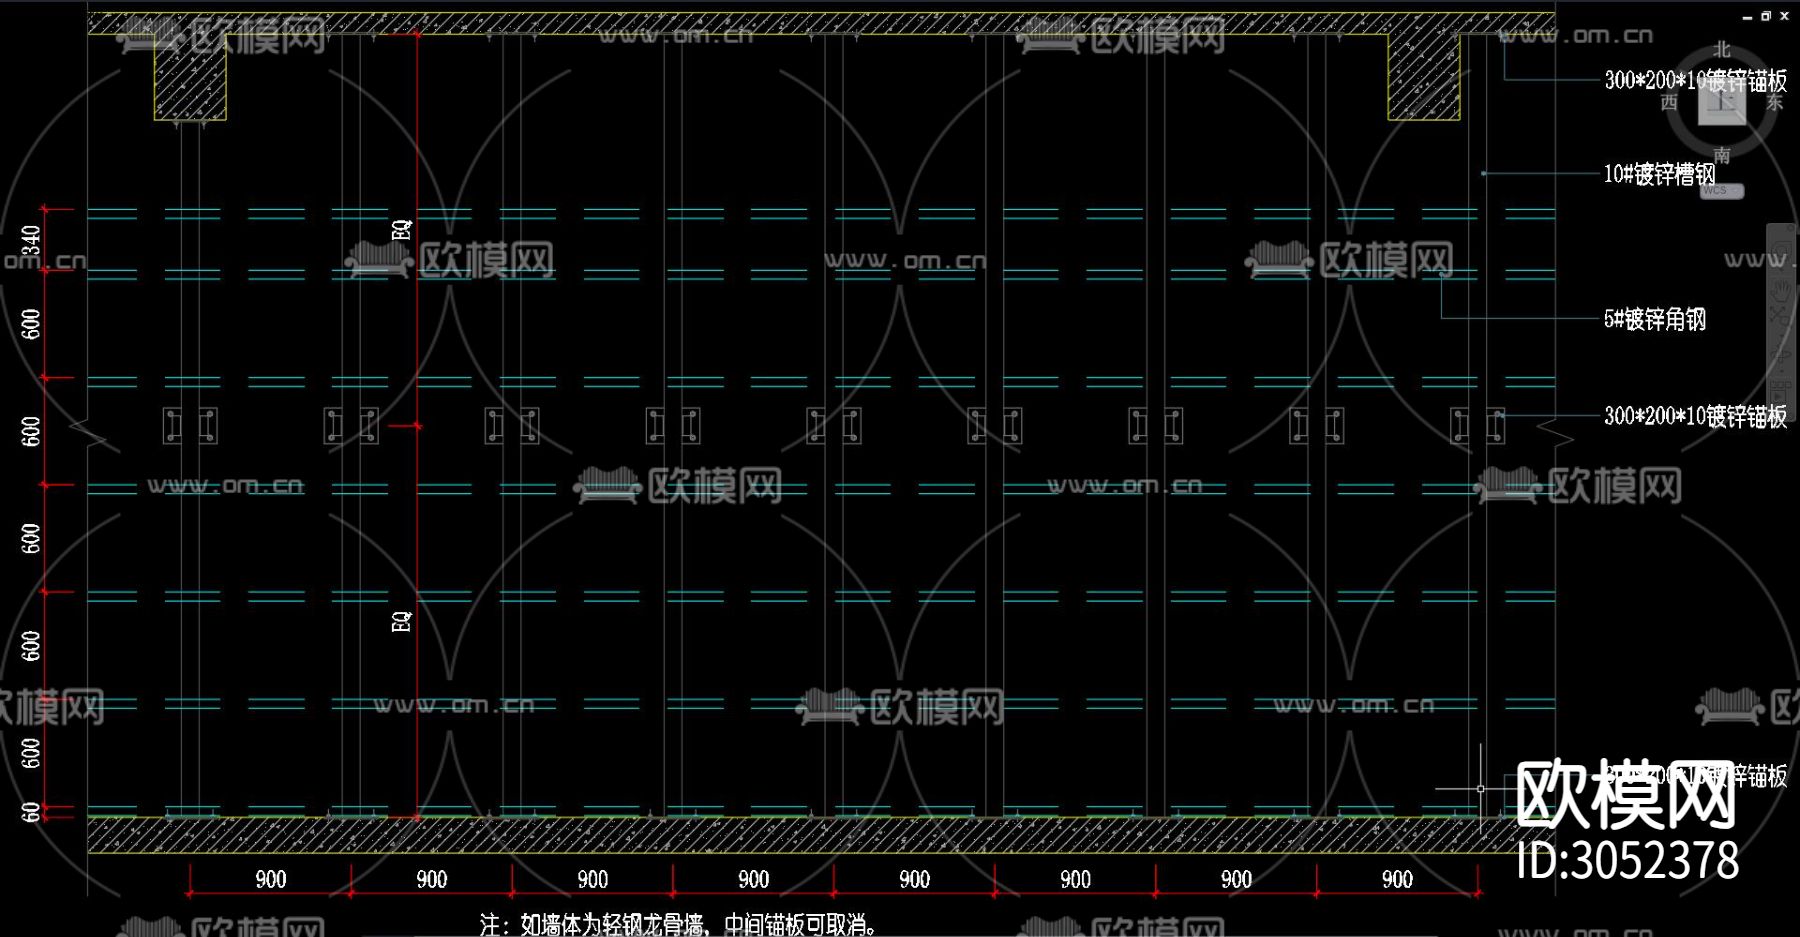Select the south 南 compass direction on ViewCube
This screenshot has width=1800, height=937.
point(1722,155)
